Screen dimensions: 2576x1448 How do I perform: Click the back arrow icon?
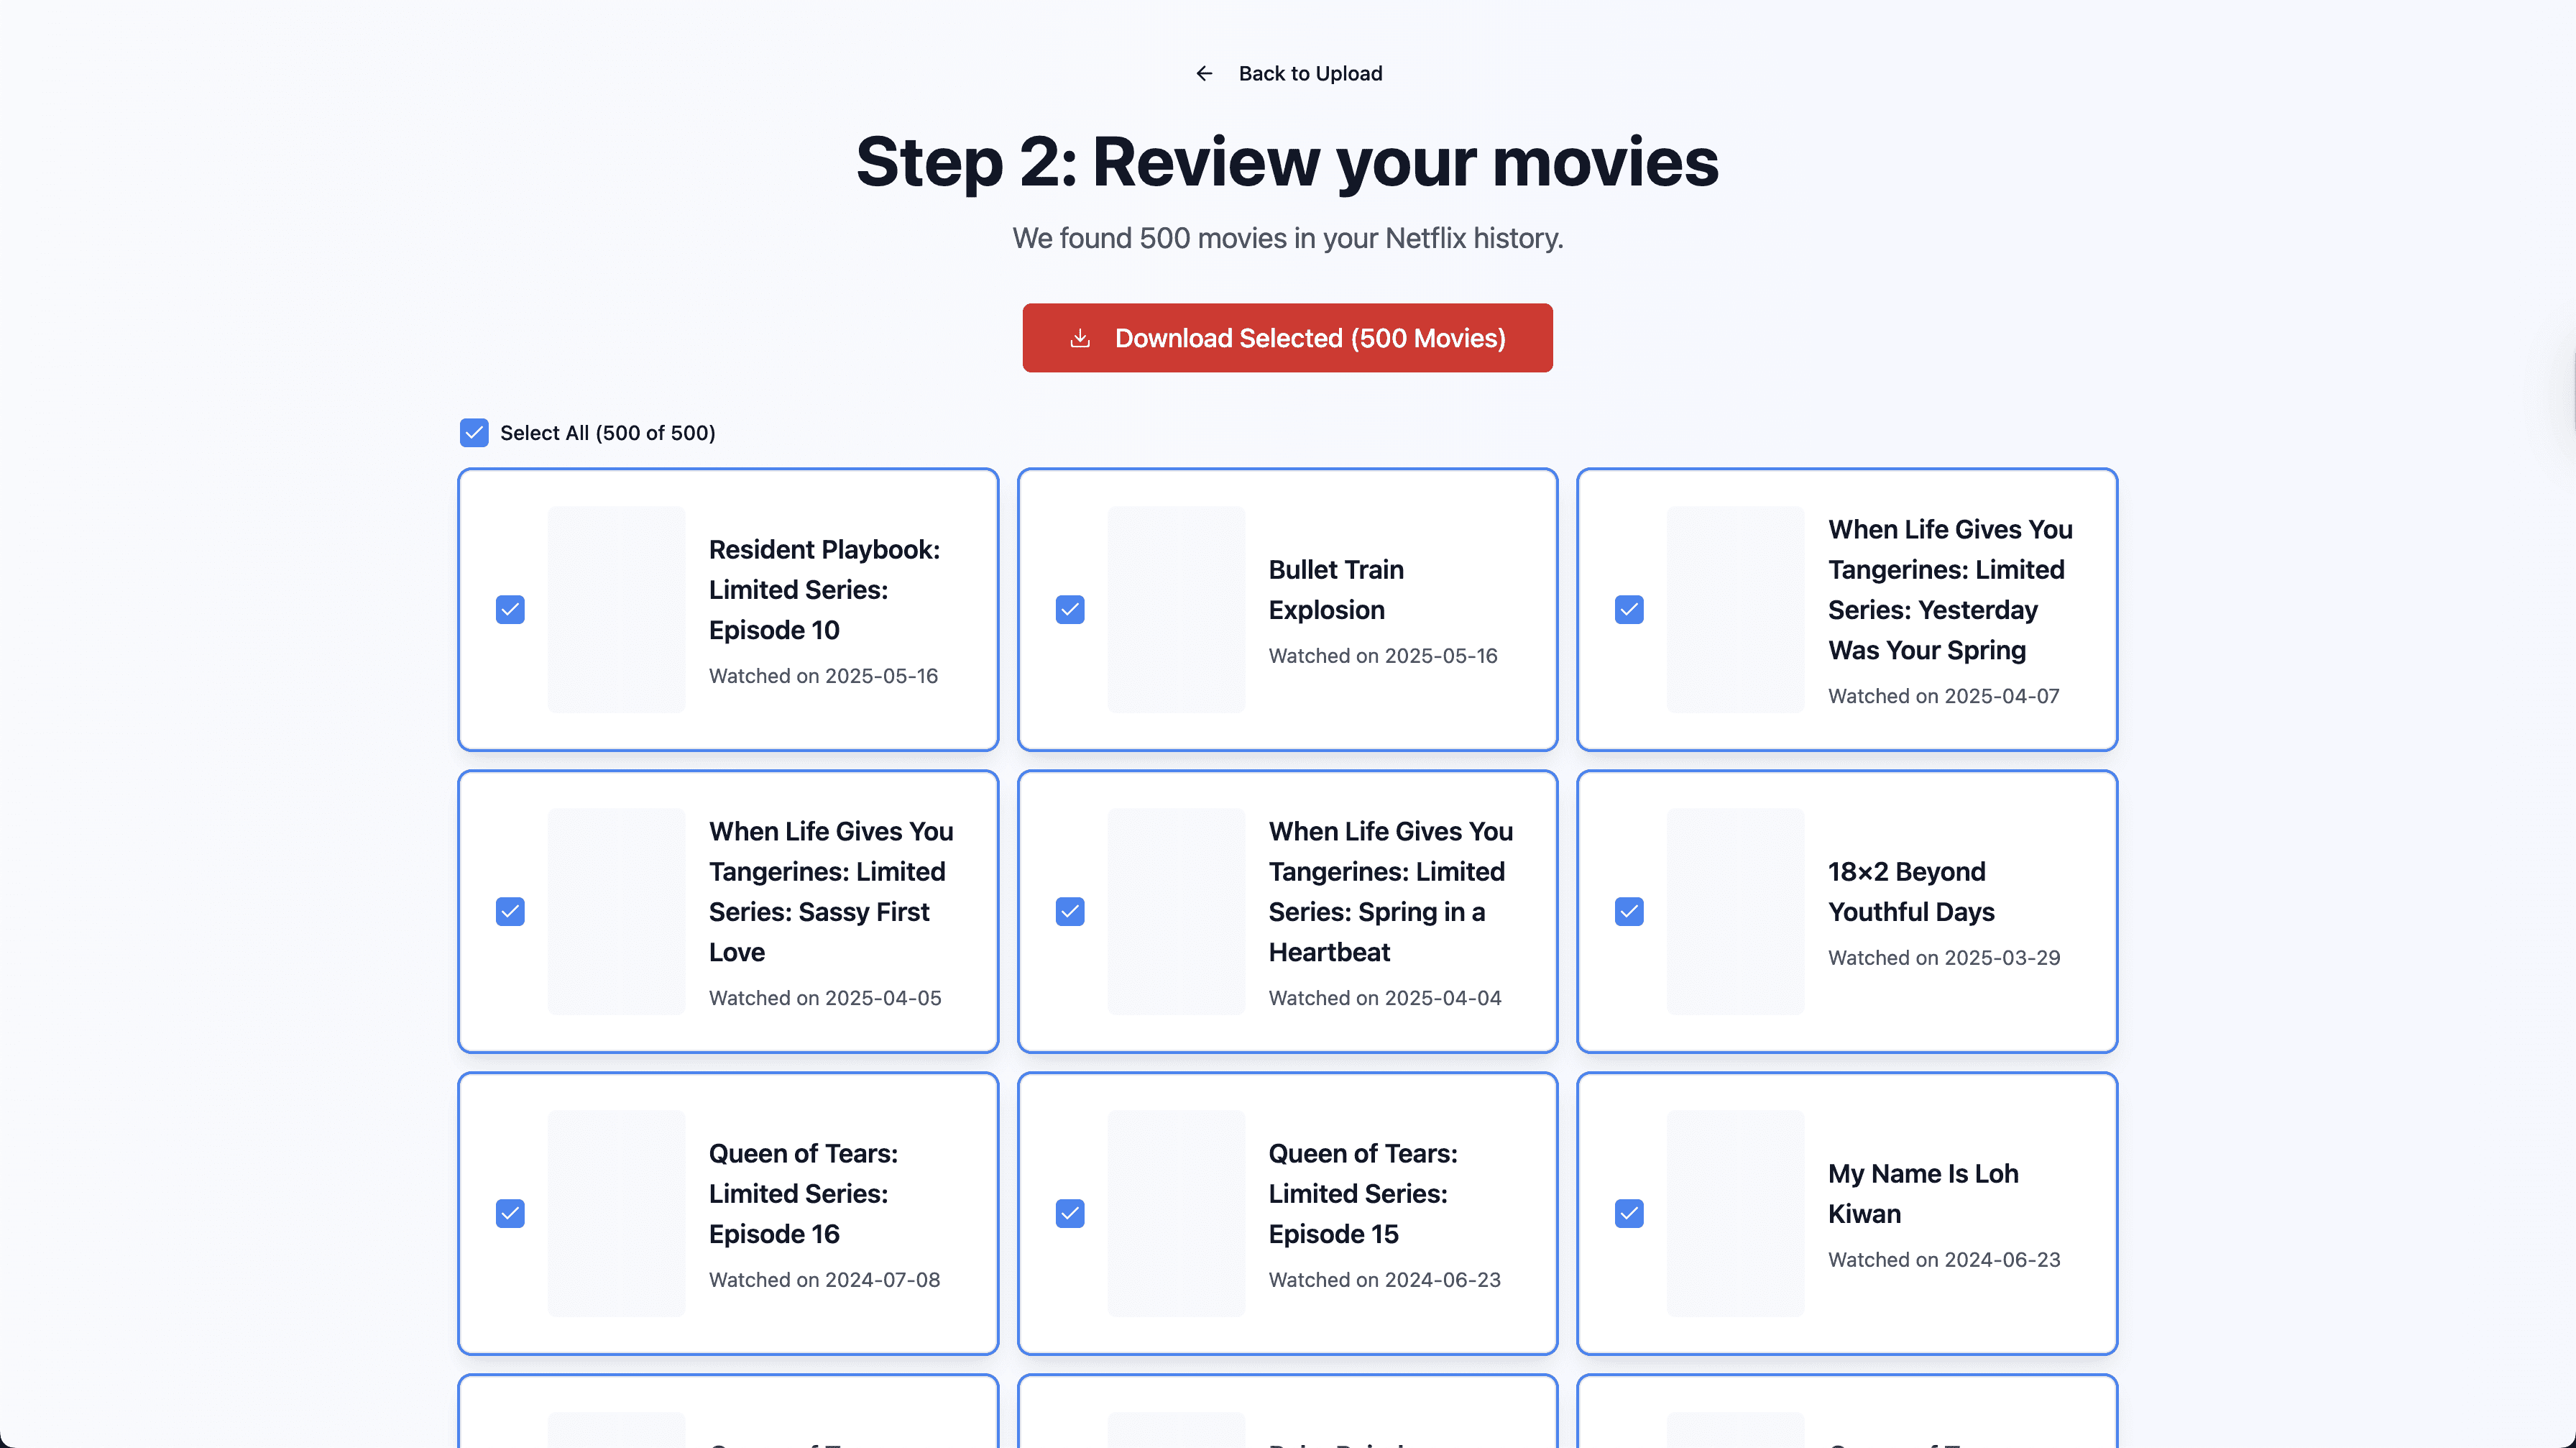(1204, 73)
